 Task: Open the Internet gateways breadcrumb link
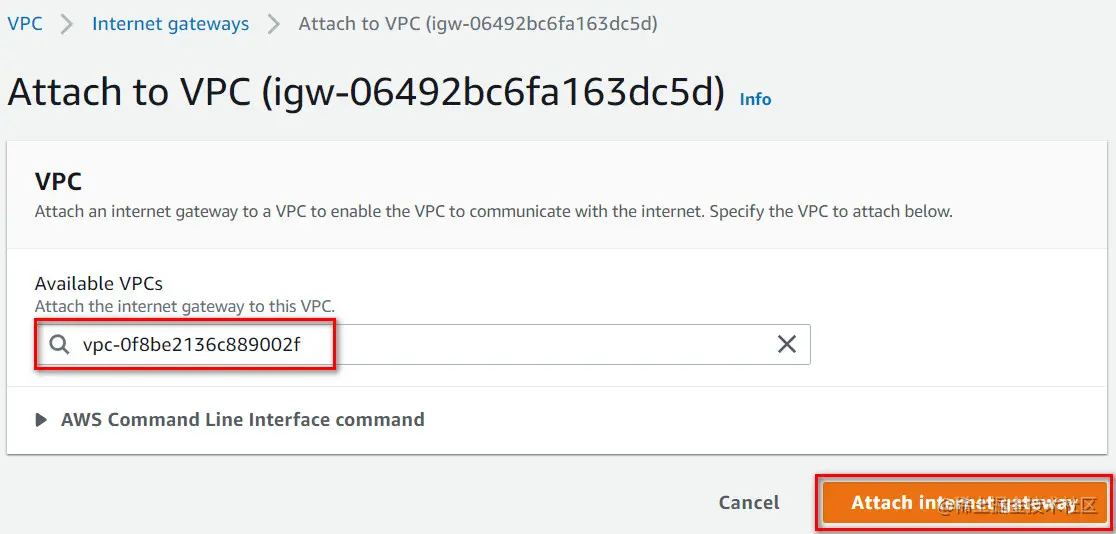pos(171,23)
